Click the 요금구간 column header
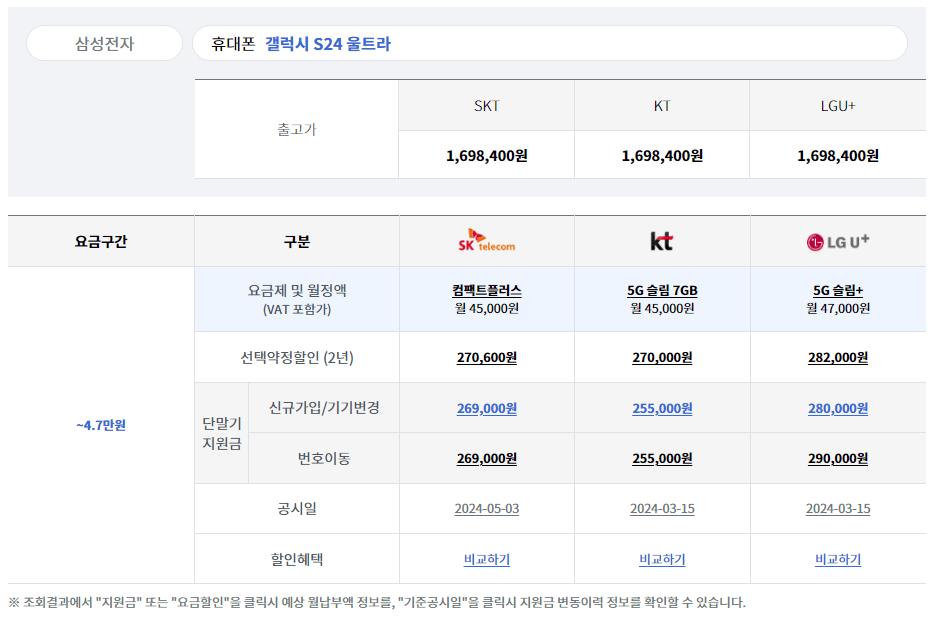 101,241
